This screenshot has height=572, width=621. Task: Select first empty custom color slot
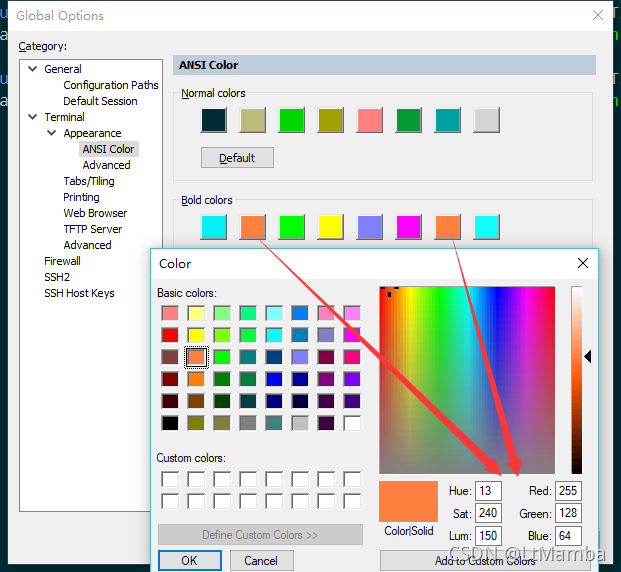pyautogui.click(x=170, y=479)
